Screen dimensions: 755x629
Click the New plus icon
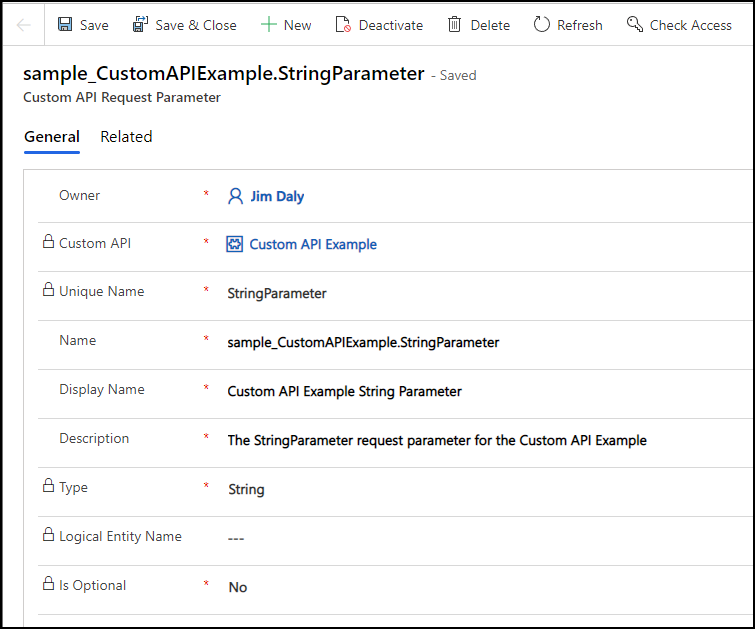pos(268,25)
